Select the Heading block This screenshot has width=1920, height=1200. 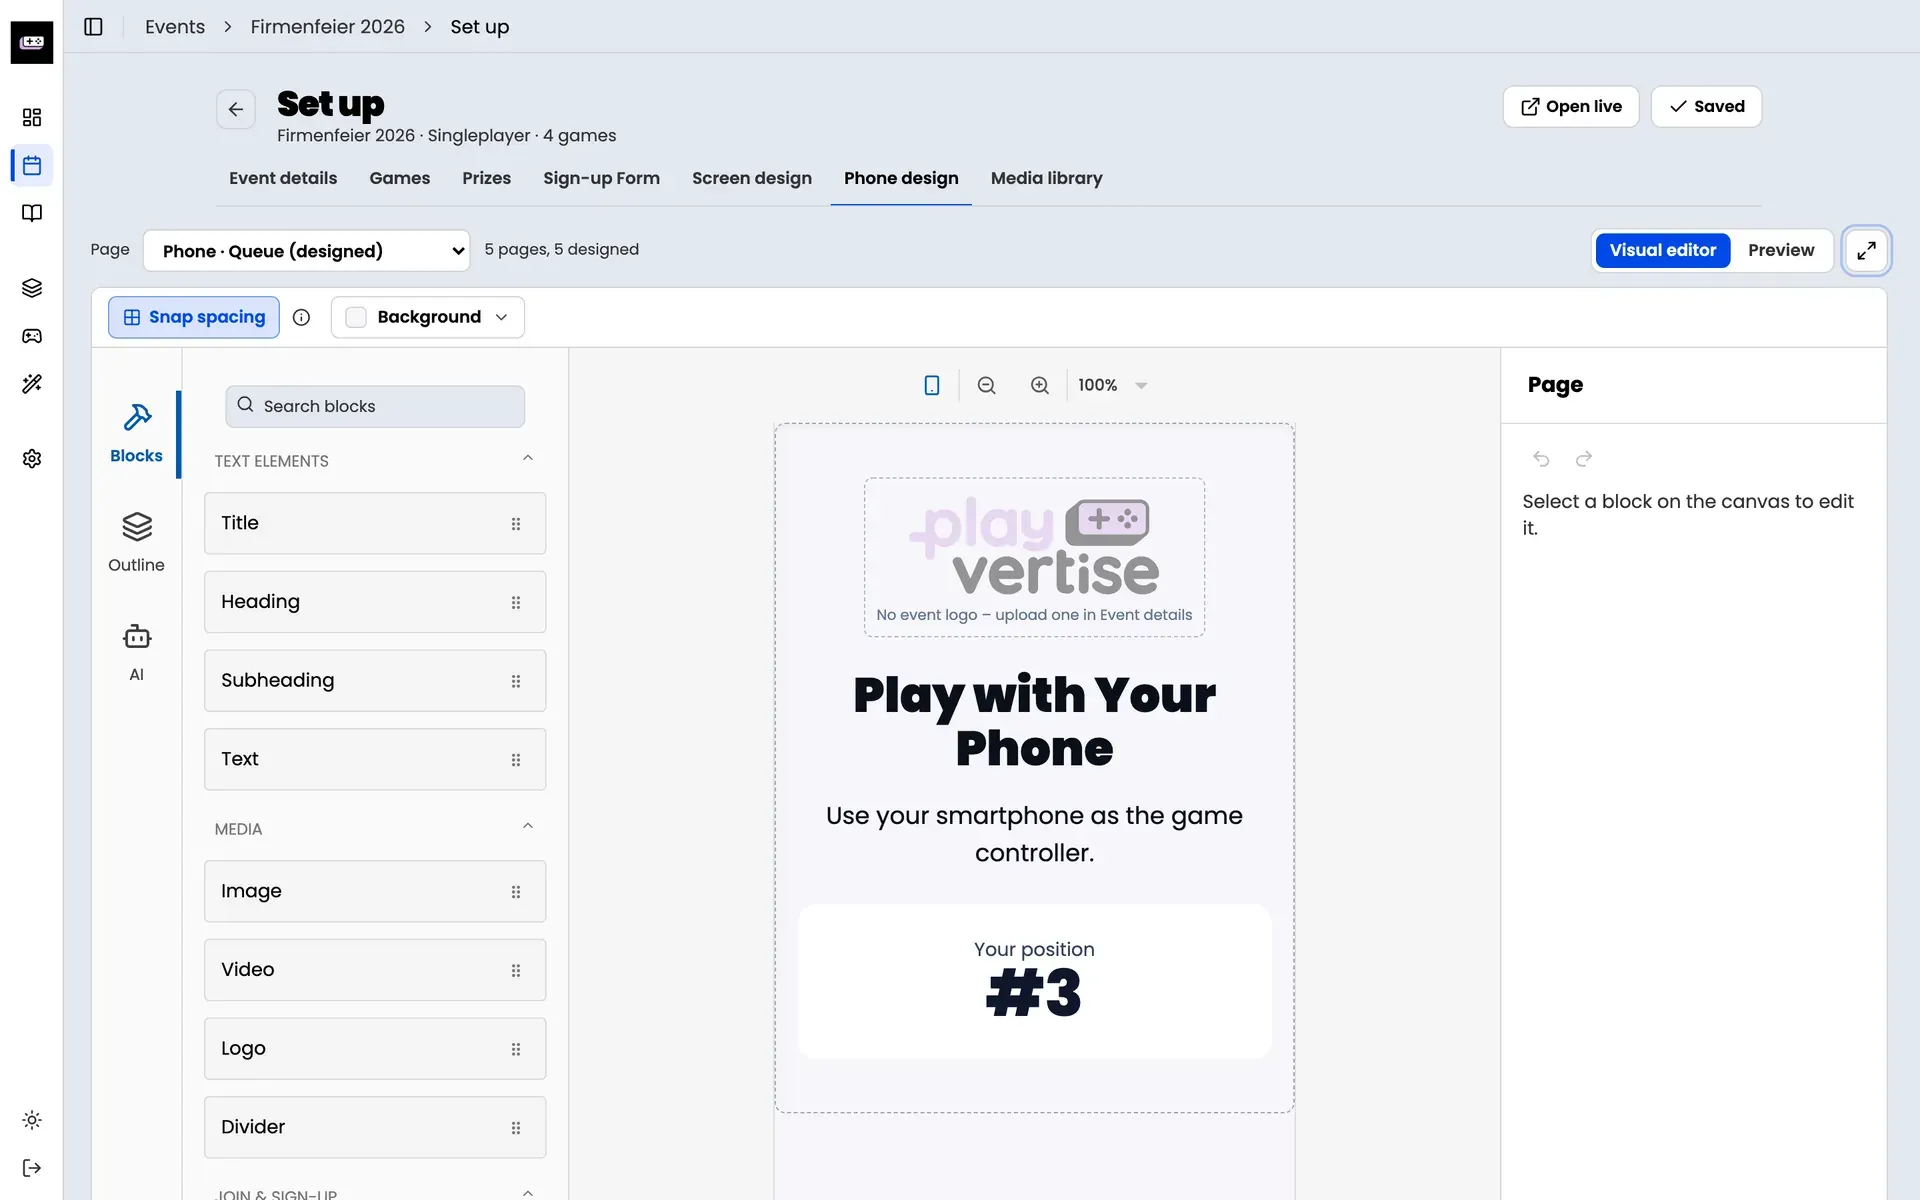(x=375, y=602)
